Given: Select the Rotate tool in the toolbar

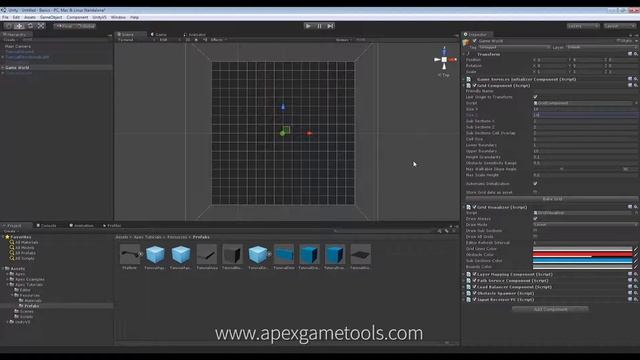Looking at the screenshot, I should coord(30,26).
